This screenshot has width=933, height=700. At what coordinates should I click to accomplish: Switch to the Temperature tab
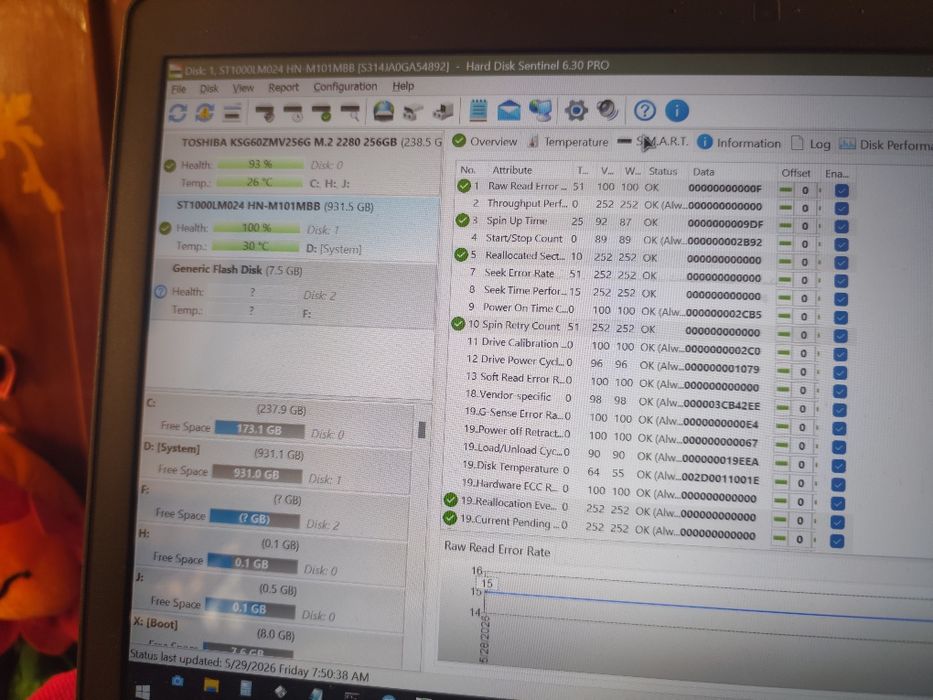(x=568, y=142)
